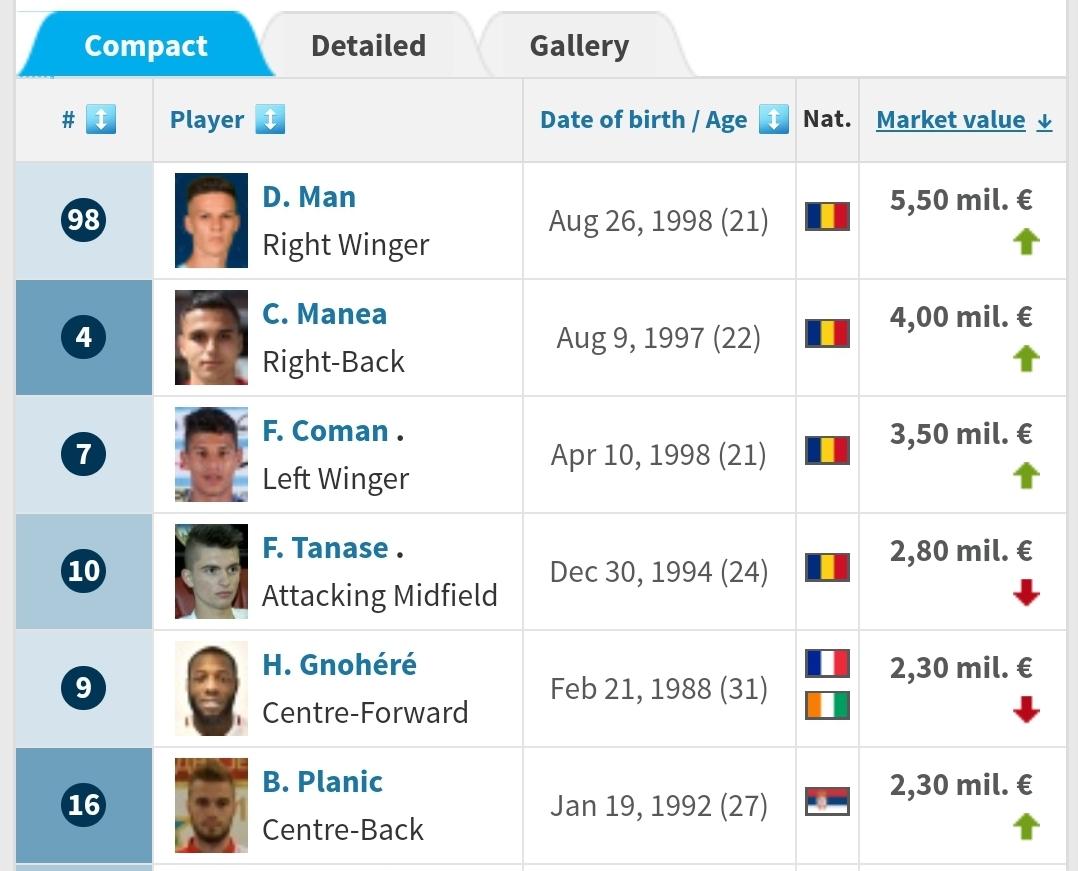Click France flag next to H. Gnohéré

827,663
